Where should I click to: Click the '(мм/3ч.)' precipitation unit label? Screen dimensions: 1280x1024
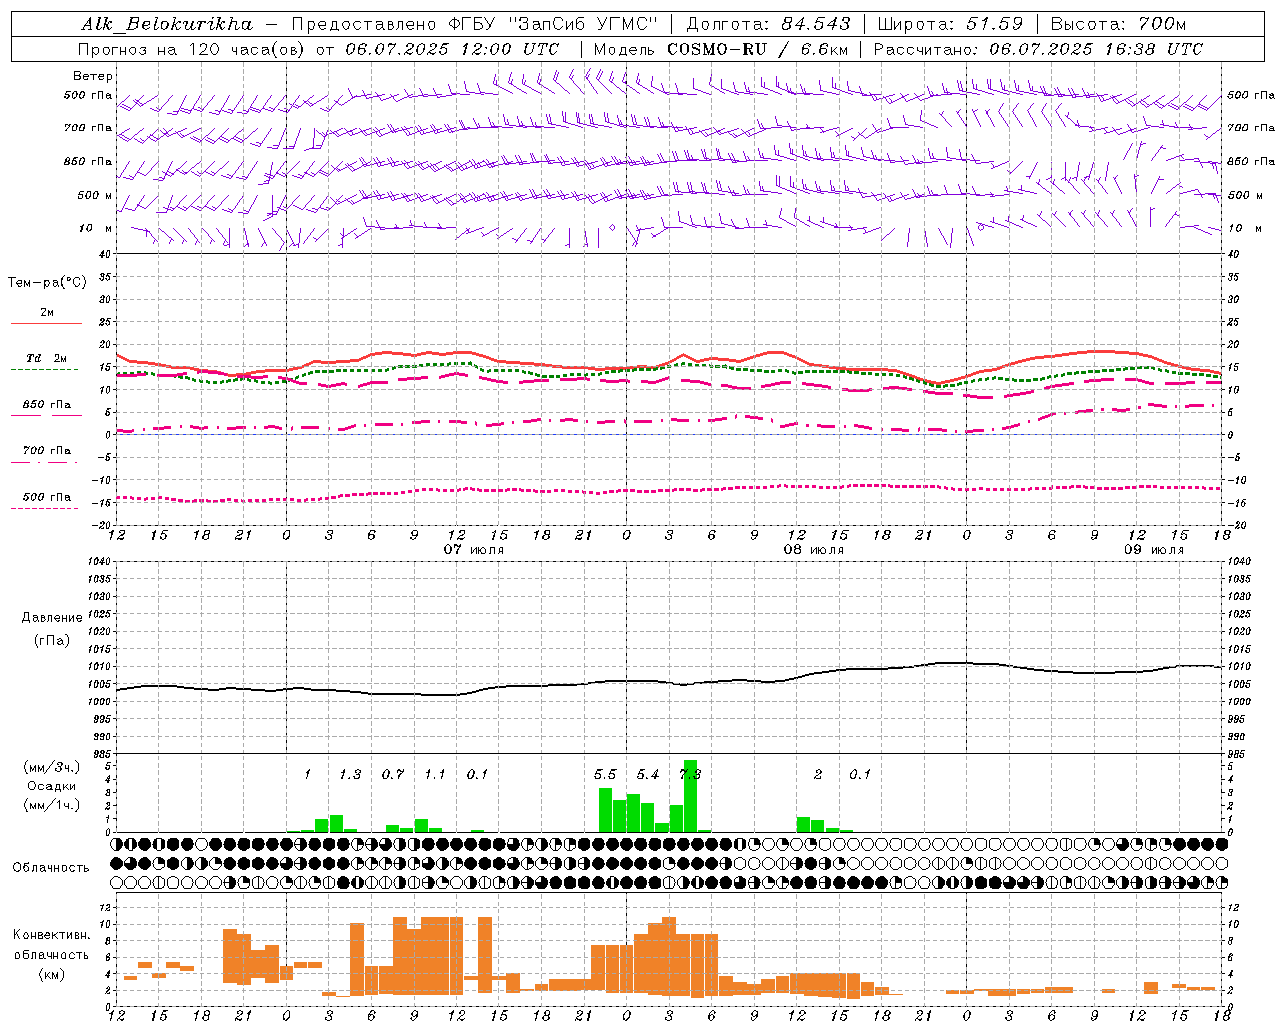click(52, 767)
